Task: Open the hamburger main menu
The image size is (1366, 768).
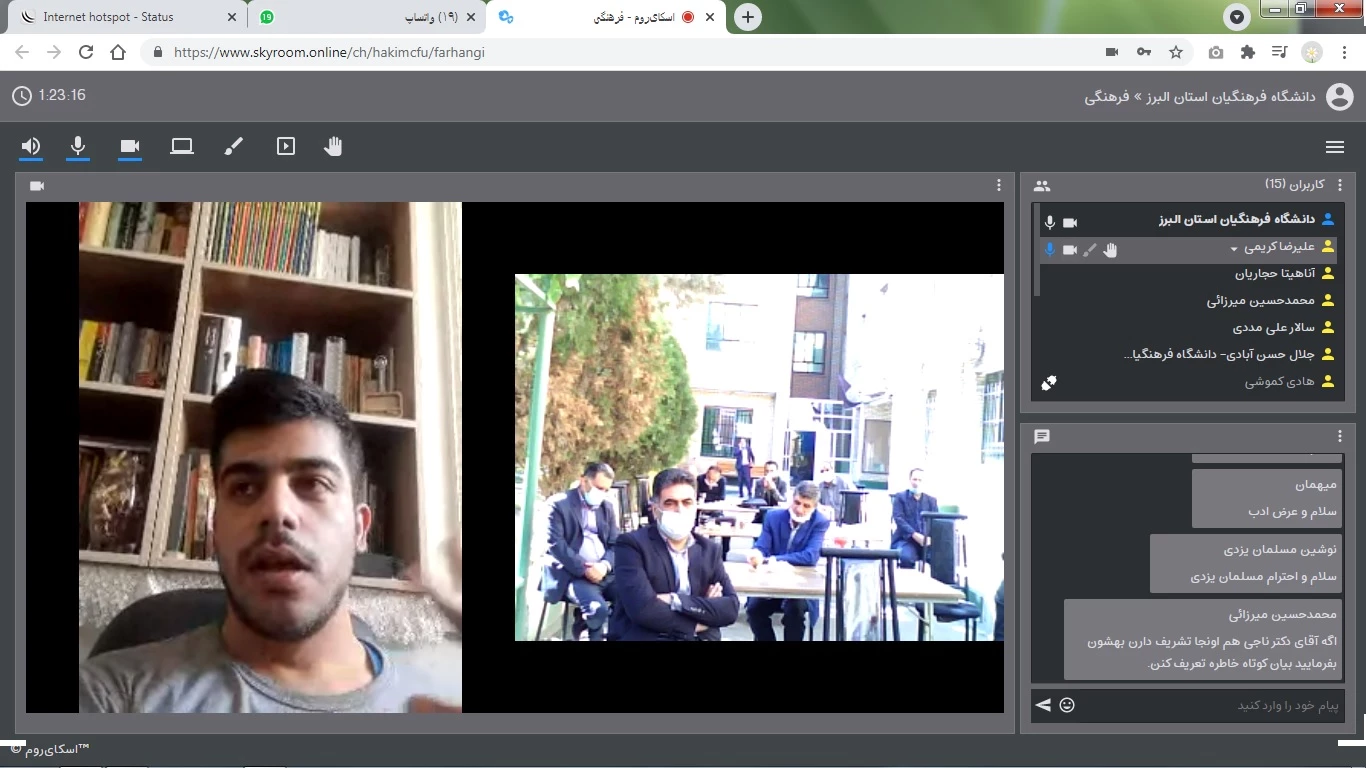Action: tap(1334, 147)
